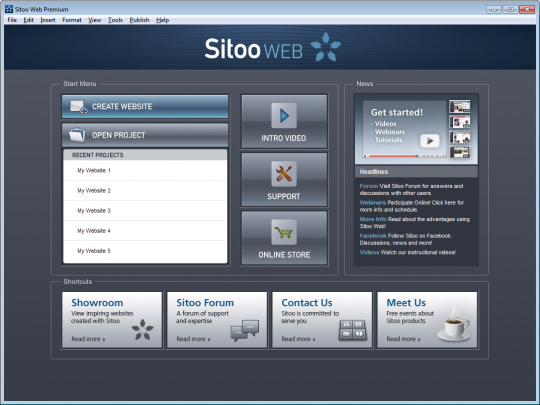The width and height of the screenshot is (540, 405).
Task: Open recent project My Website 2
Action: pyautogui.click(x=145, y=190)
